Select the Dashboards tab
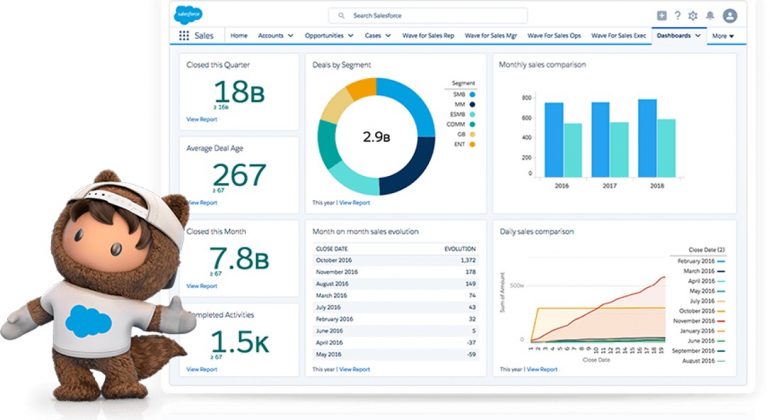Image resolution: width=770 pixels, height=420 pixels. [673, 35]
